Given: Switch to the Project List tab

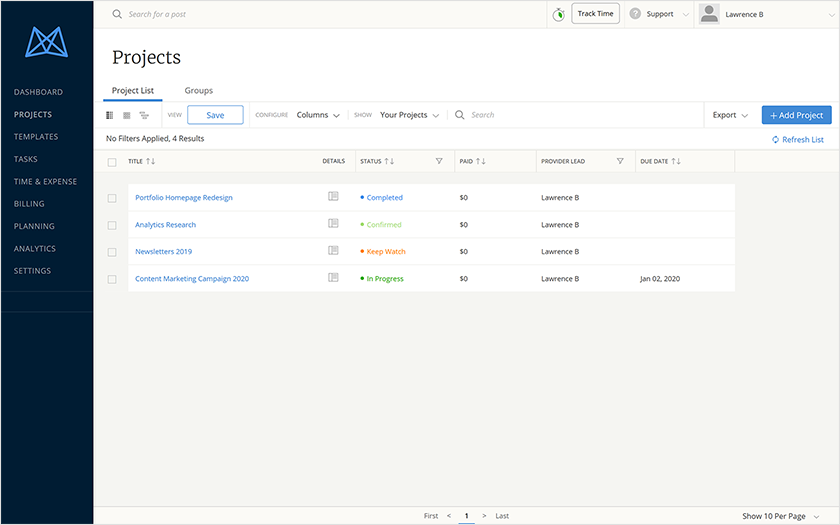Looking at the screenshot, I should pyautogui.click(x=133, y=90).
